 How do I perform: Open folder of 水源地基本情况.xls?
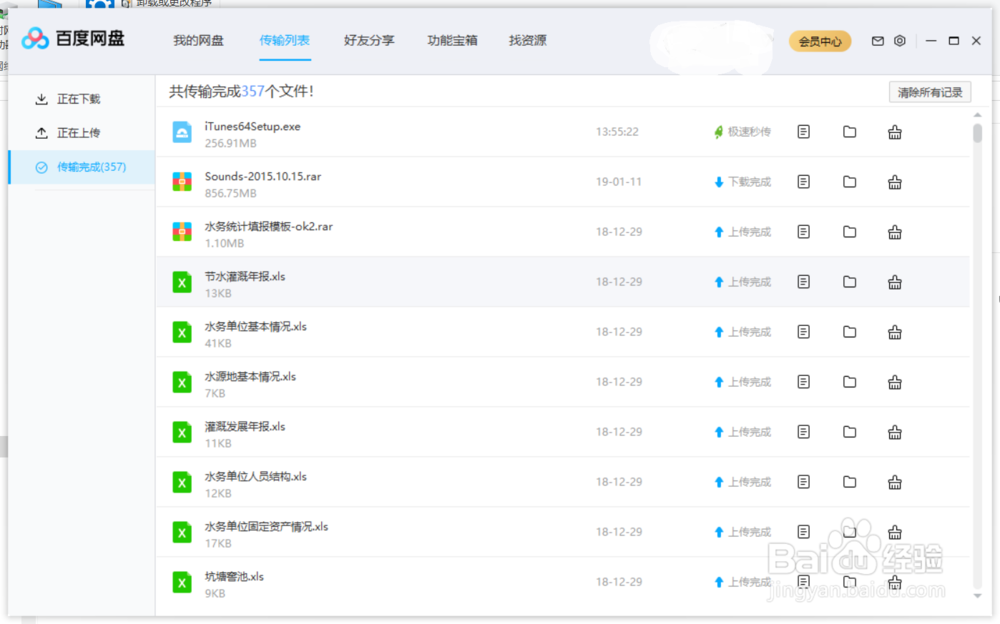pyautogui.click(x=849, y=382)
